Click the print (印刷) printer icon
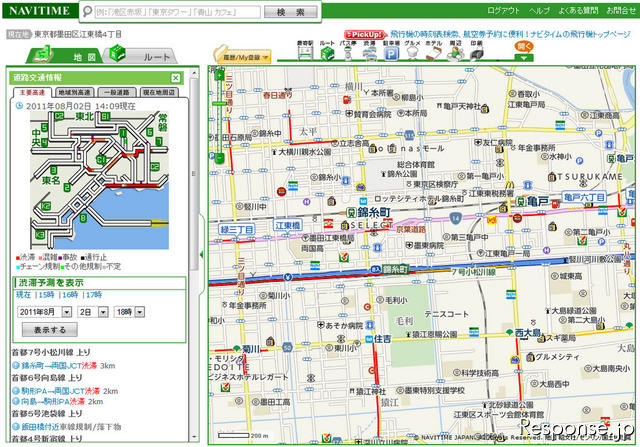The width and height of the screenshot is (640, 447). pos(476,53)
